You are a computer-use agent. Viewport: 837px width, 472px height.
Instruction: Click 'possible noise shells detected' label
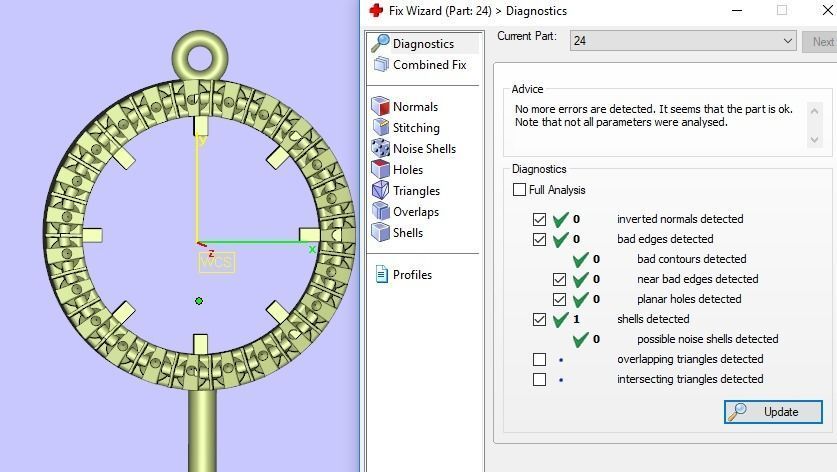pos(707,339)
